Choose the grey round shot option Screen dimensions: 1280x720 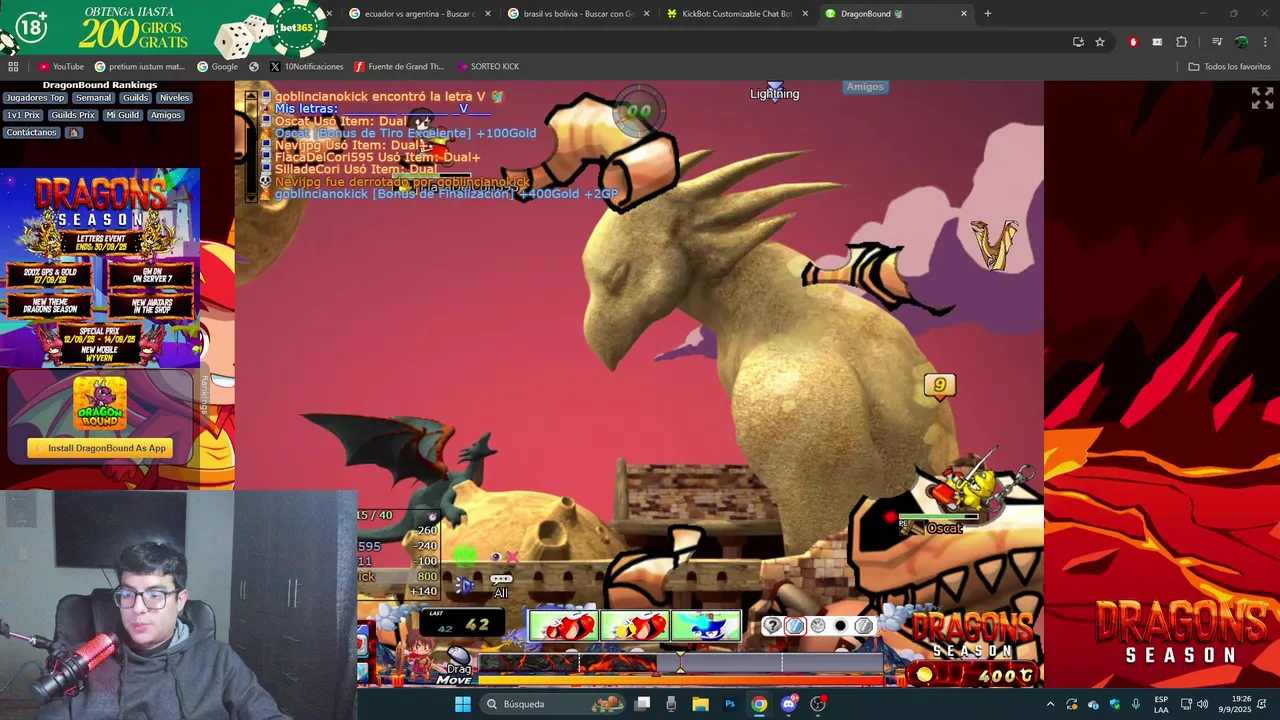click(818, 626)
